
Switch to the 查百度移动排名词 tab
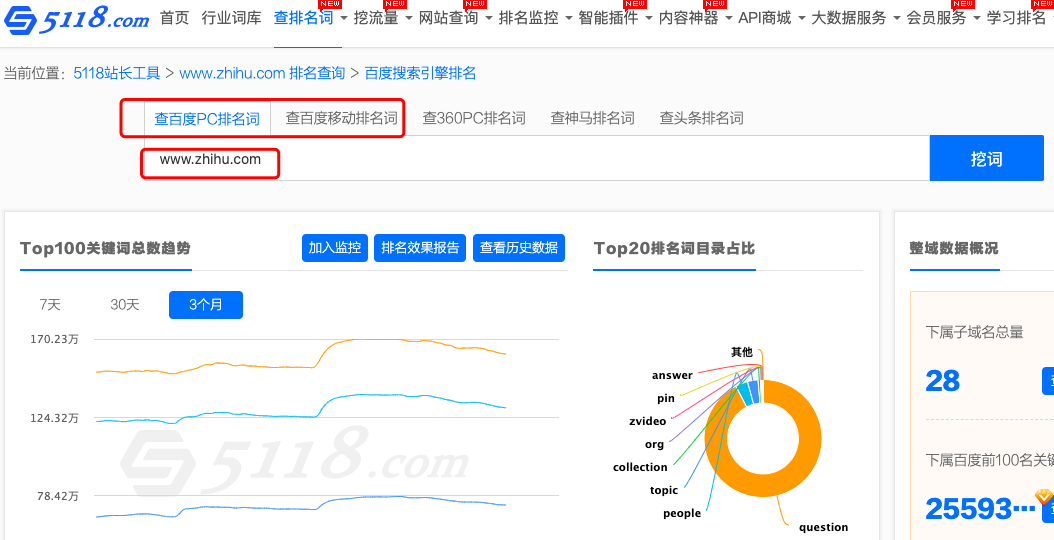tap(341, 119)
